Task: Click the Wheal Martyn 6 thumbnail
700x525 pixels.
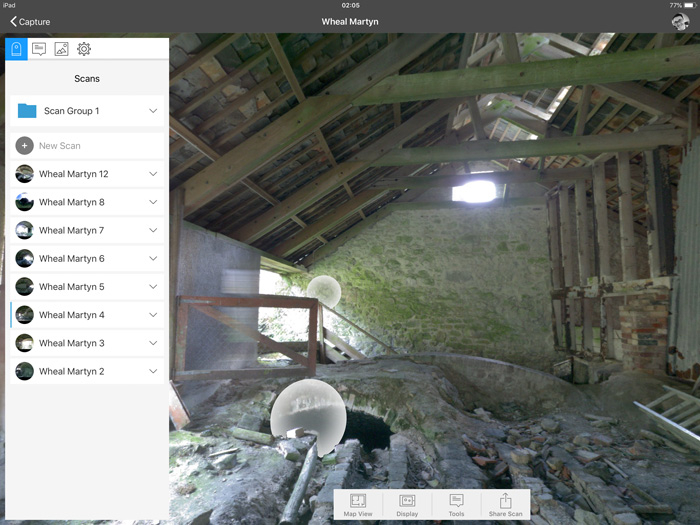Action: [x=25, y=259]
